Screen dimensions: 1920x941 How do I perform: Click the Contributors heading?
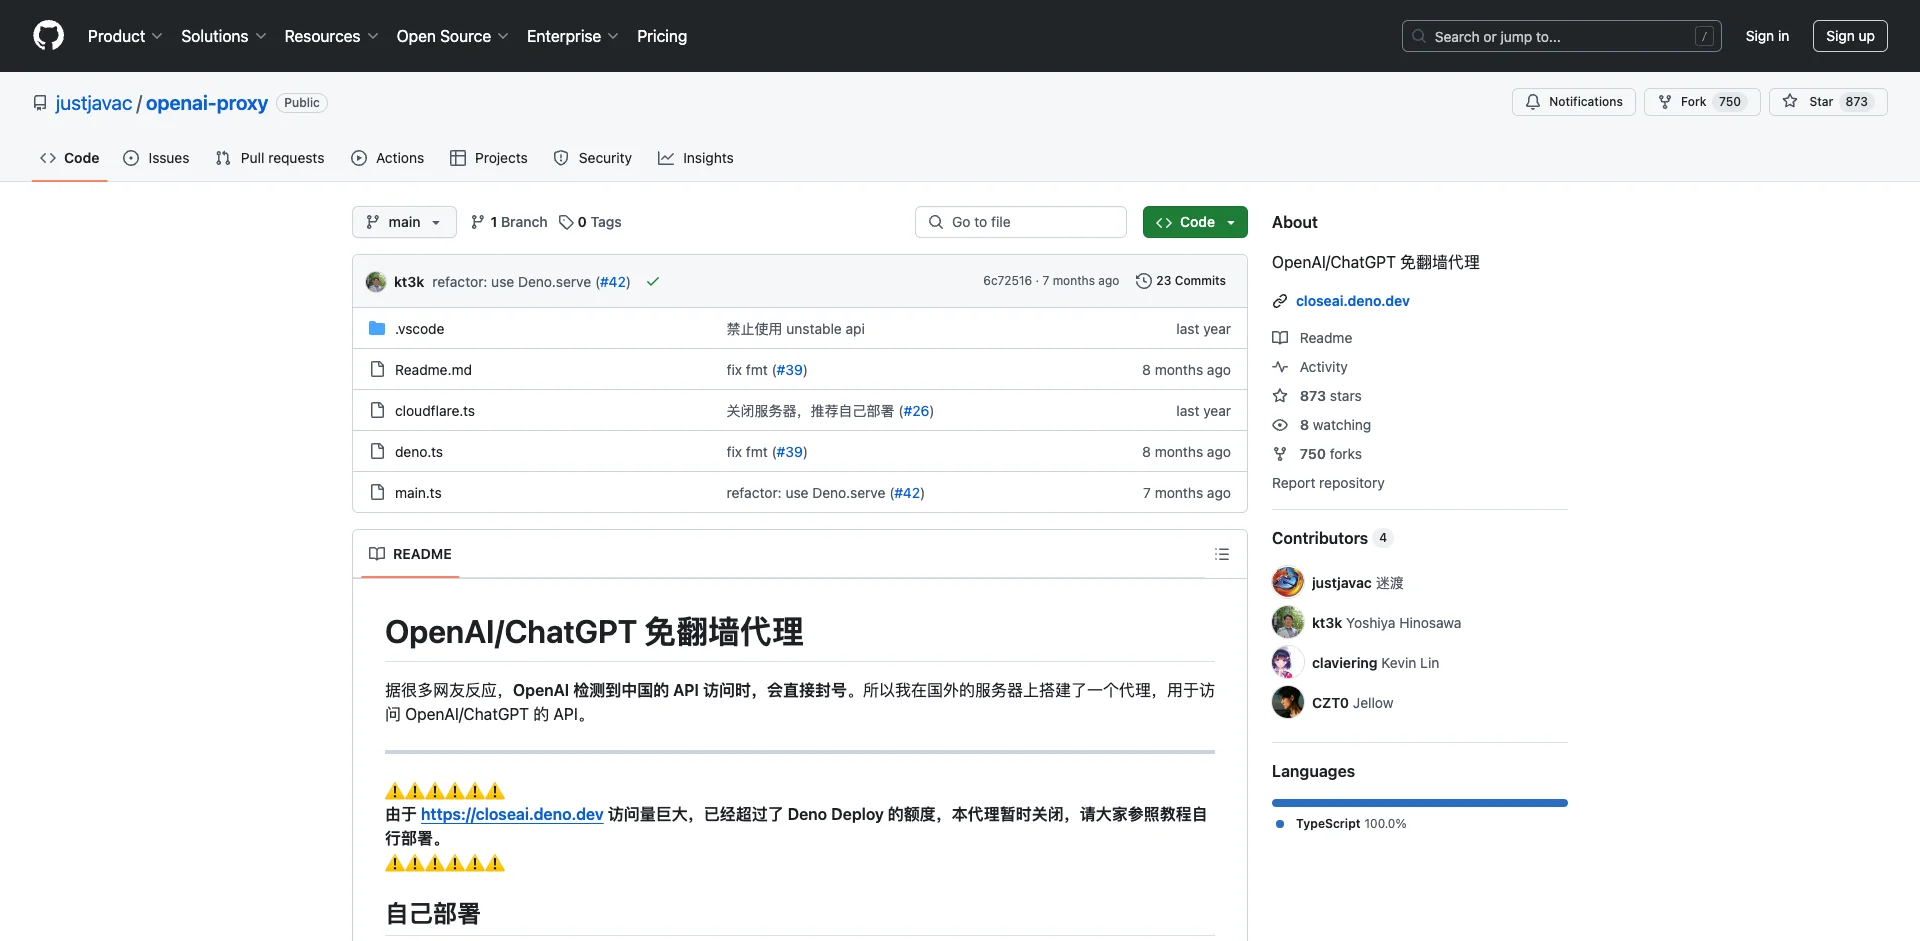click(1320, 538)
